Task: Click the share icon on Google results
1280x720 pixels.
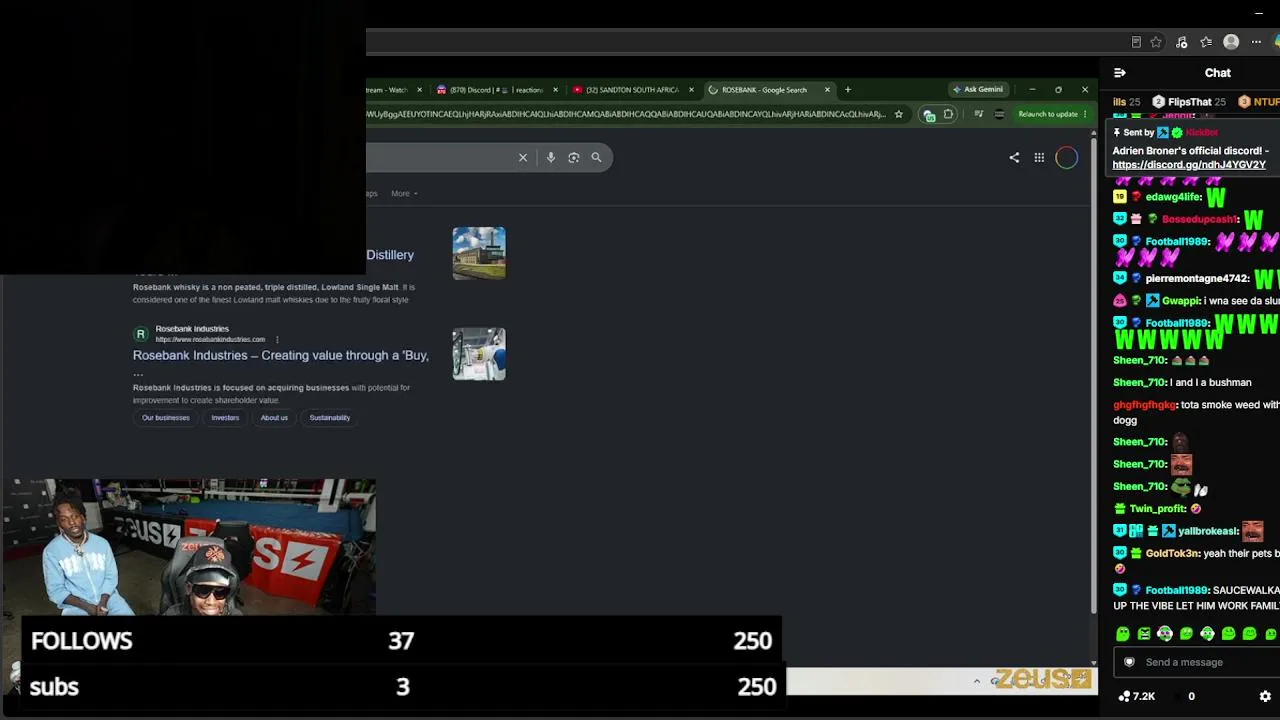Action: [x=1014, y=157]
